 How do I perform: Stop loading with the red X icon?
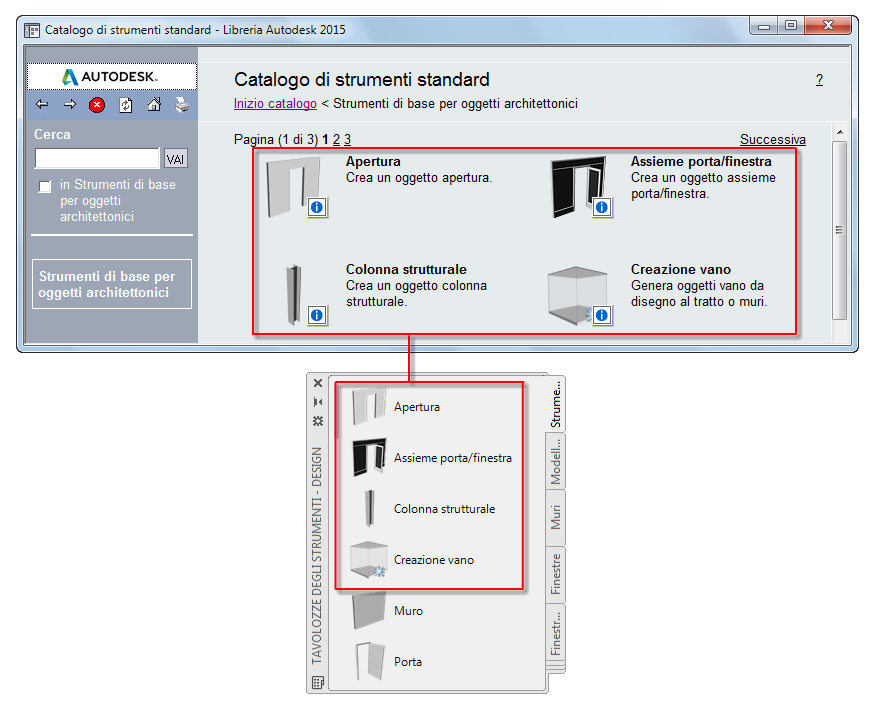click(97, 105)
